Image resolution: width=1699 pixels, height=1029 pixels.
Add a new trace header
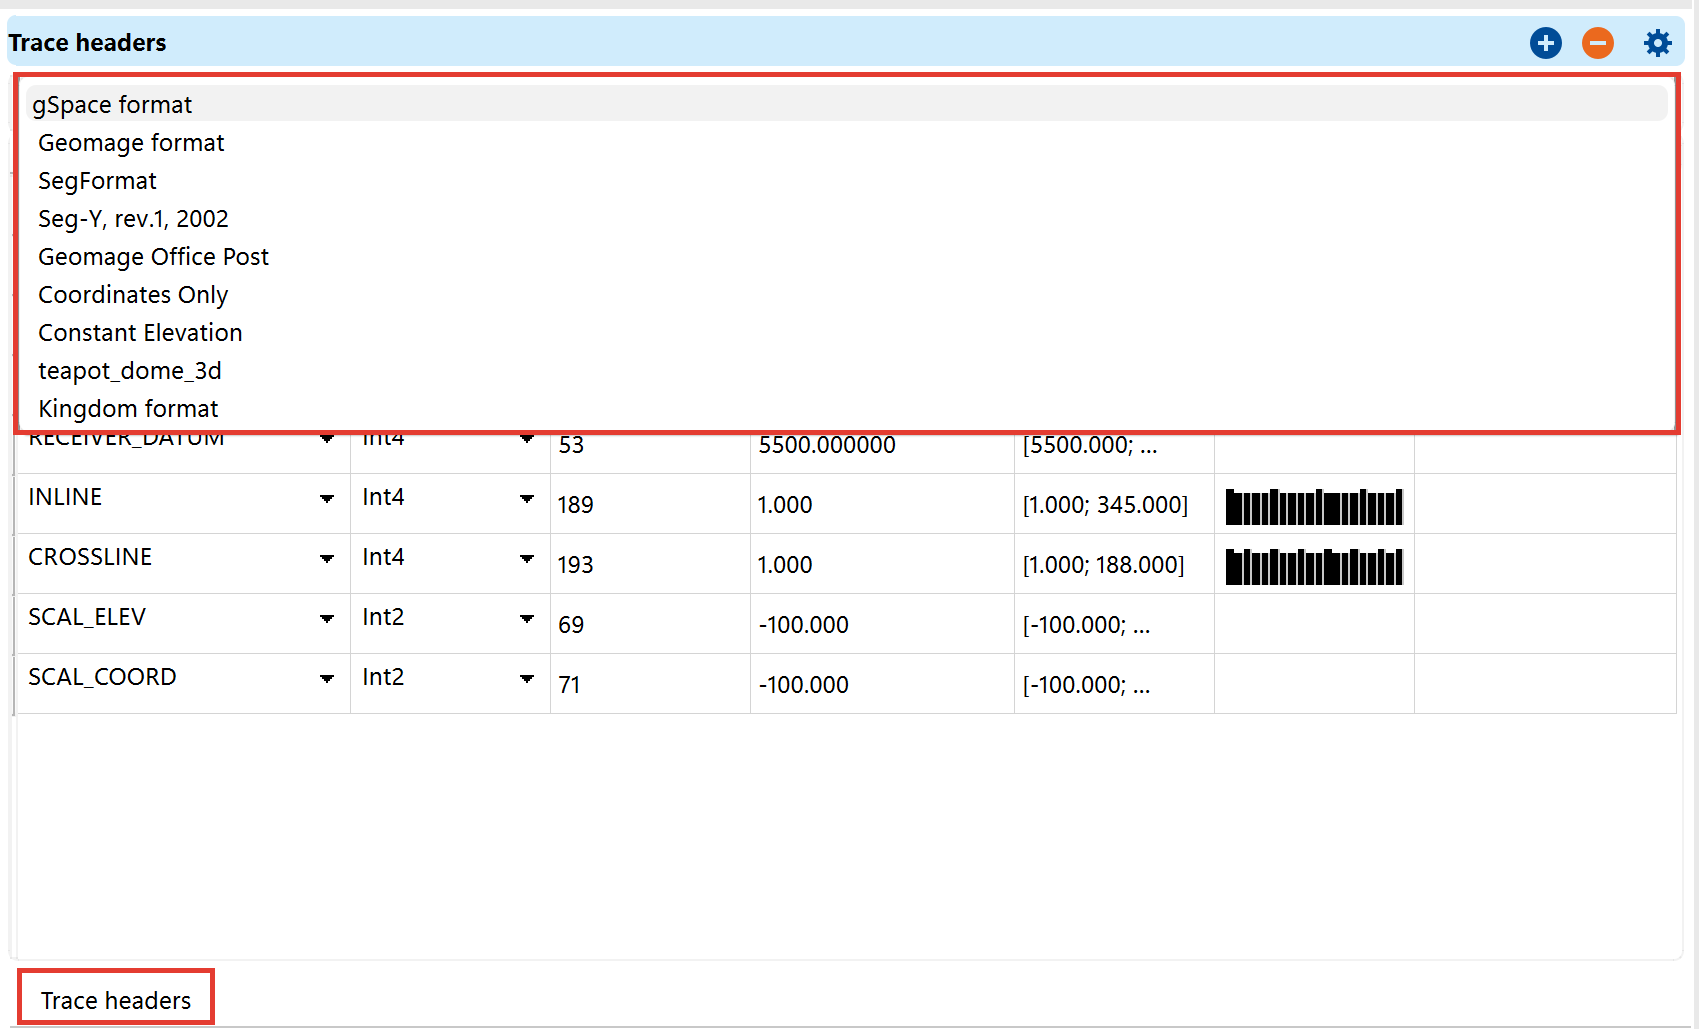(1545, 43)
